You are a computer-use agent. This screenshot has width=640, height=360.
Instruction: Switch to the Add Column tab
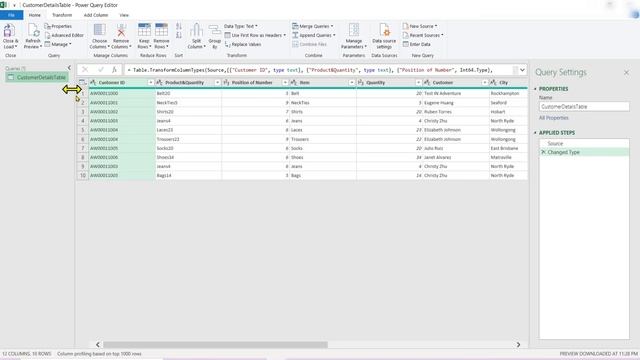pos(96,15)
